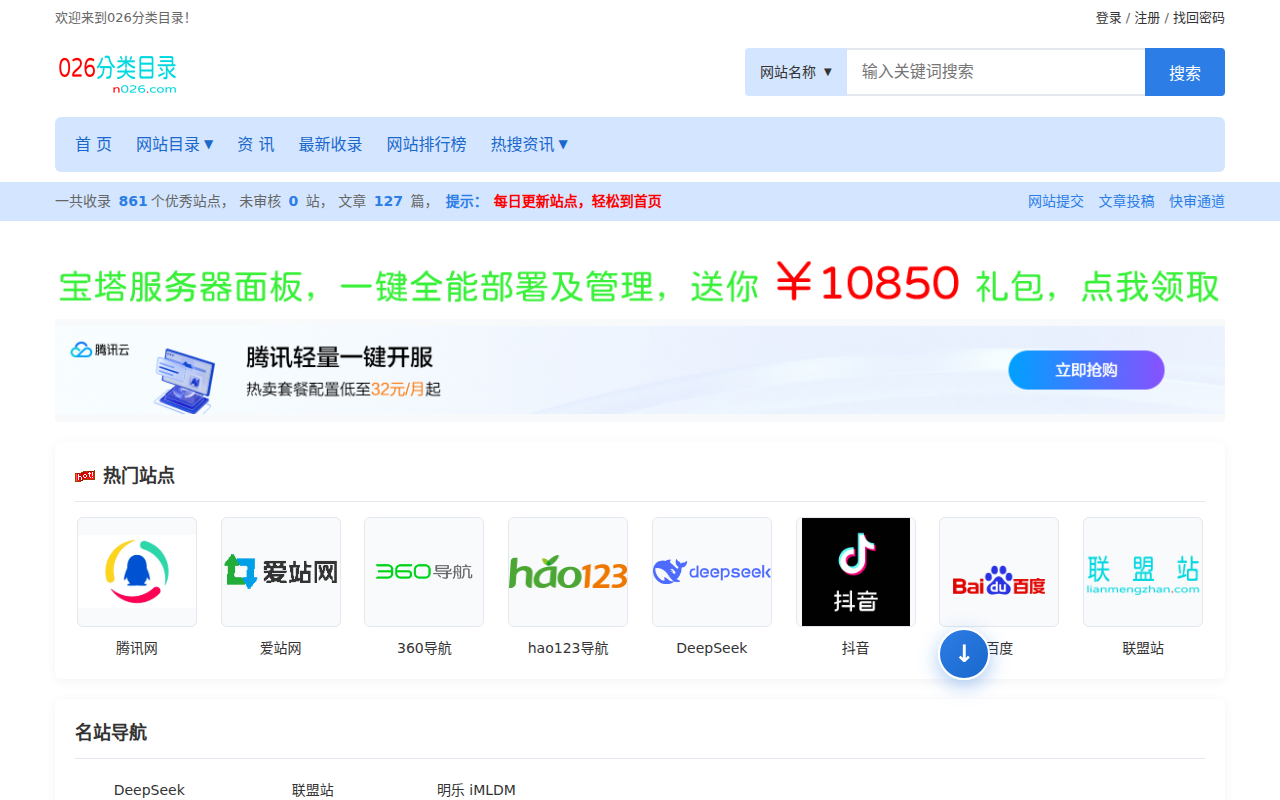This screenshot has width=1280, height=800.
Task: Click the 026分类目录 site logo
Action: (117, 73)
